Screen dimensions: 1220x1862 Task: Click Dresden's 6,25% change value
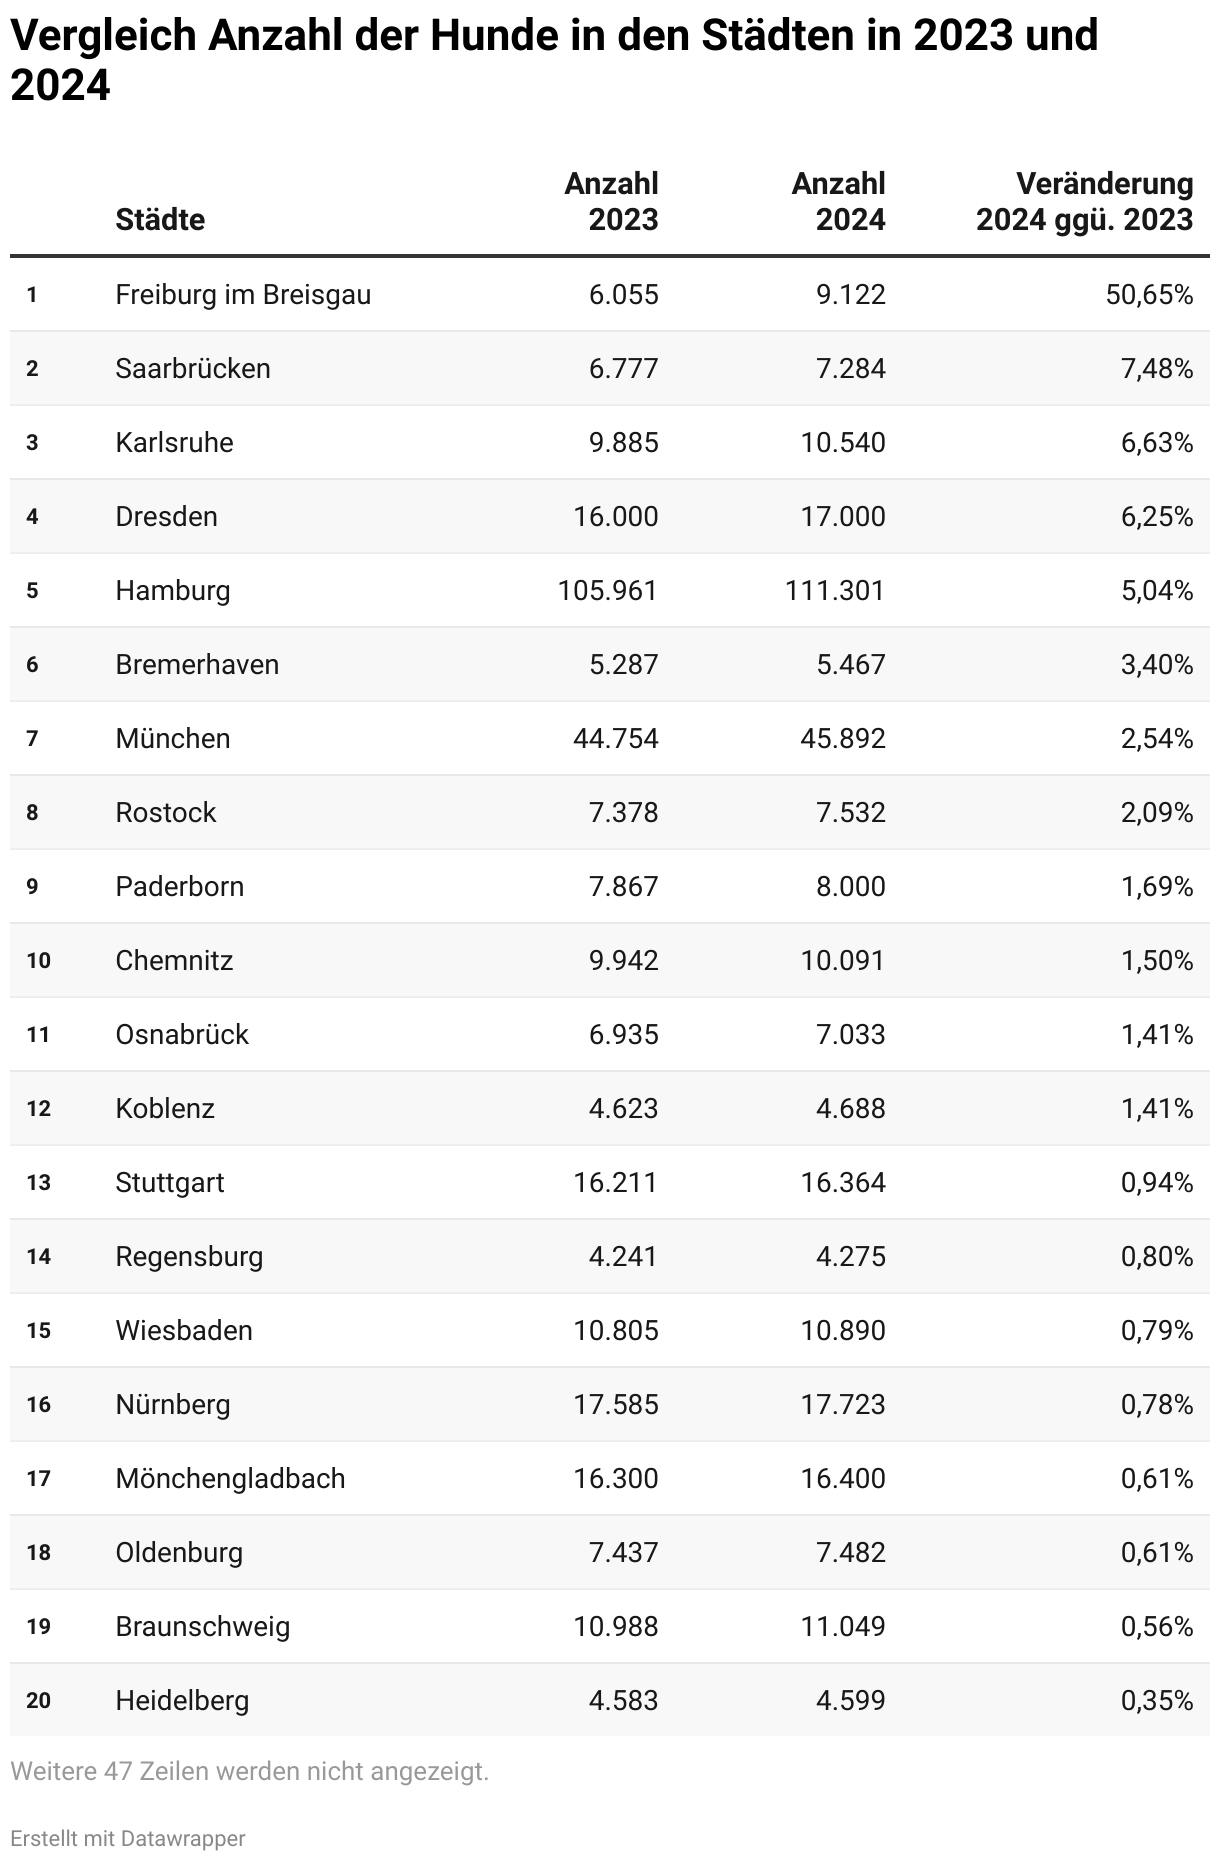point(1157,517)
